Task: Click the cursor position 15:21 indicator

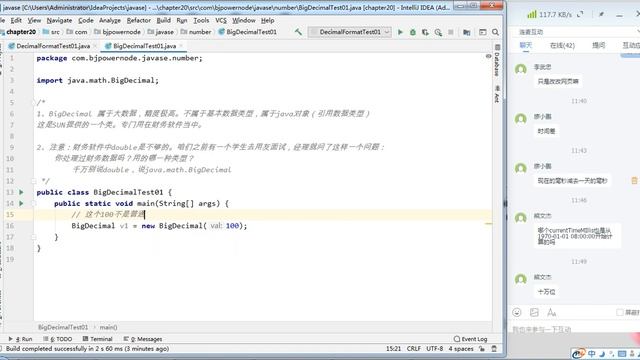Action: pyautogui.click(x=393, y=349)
